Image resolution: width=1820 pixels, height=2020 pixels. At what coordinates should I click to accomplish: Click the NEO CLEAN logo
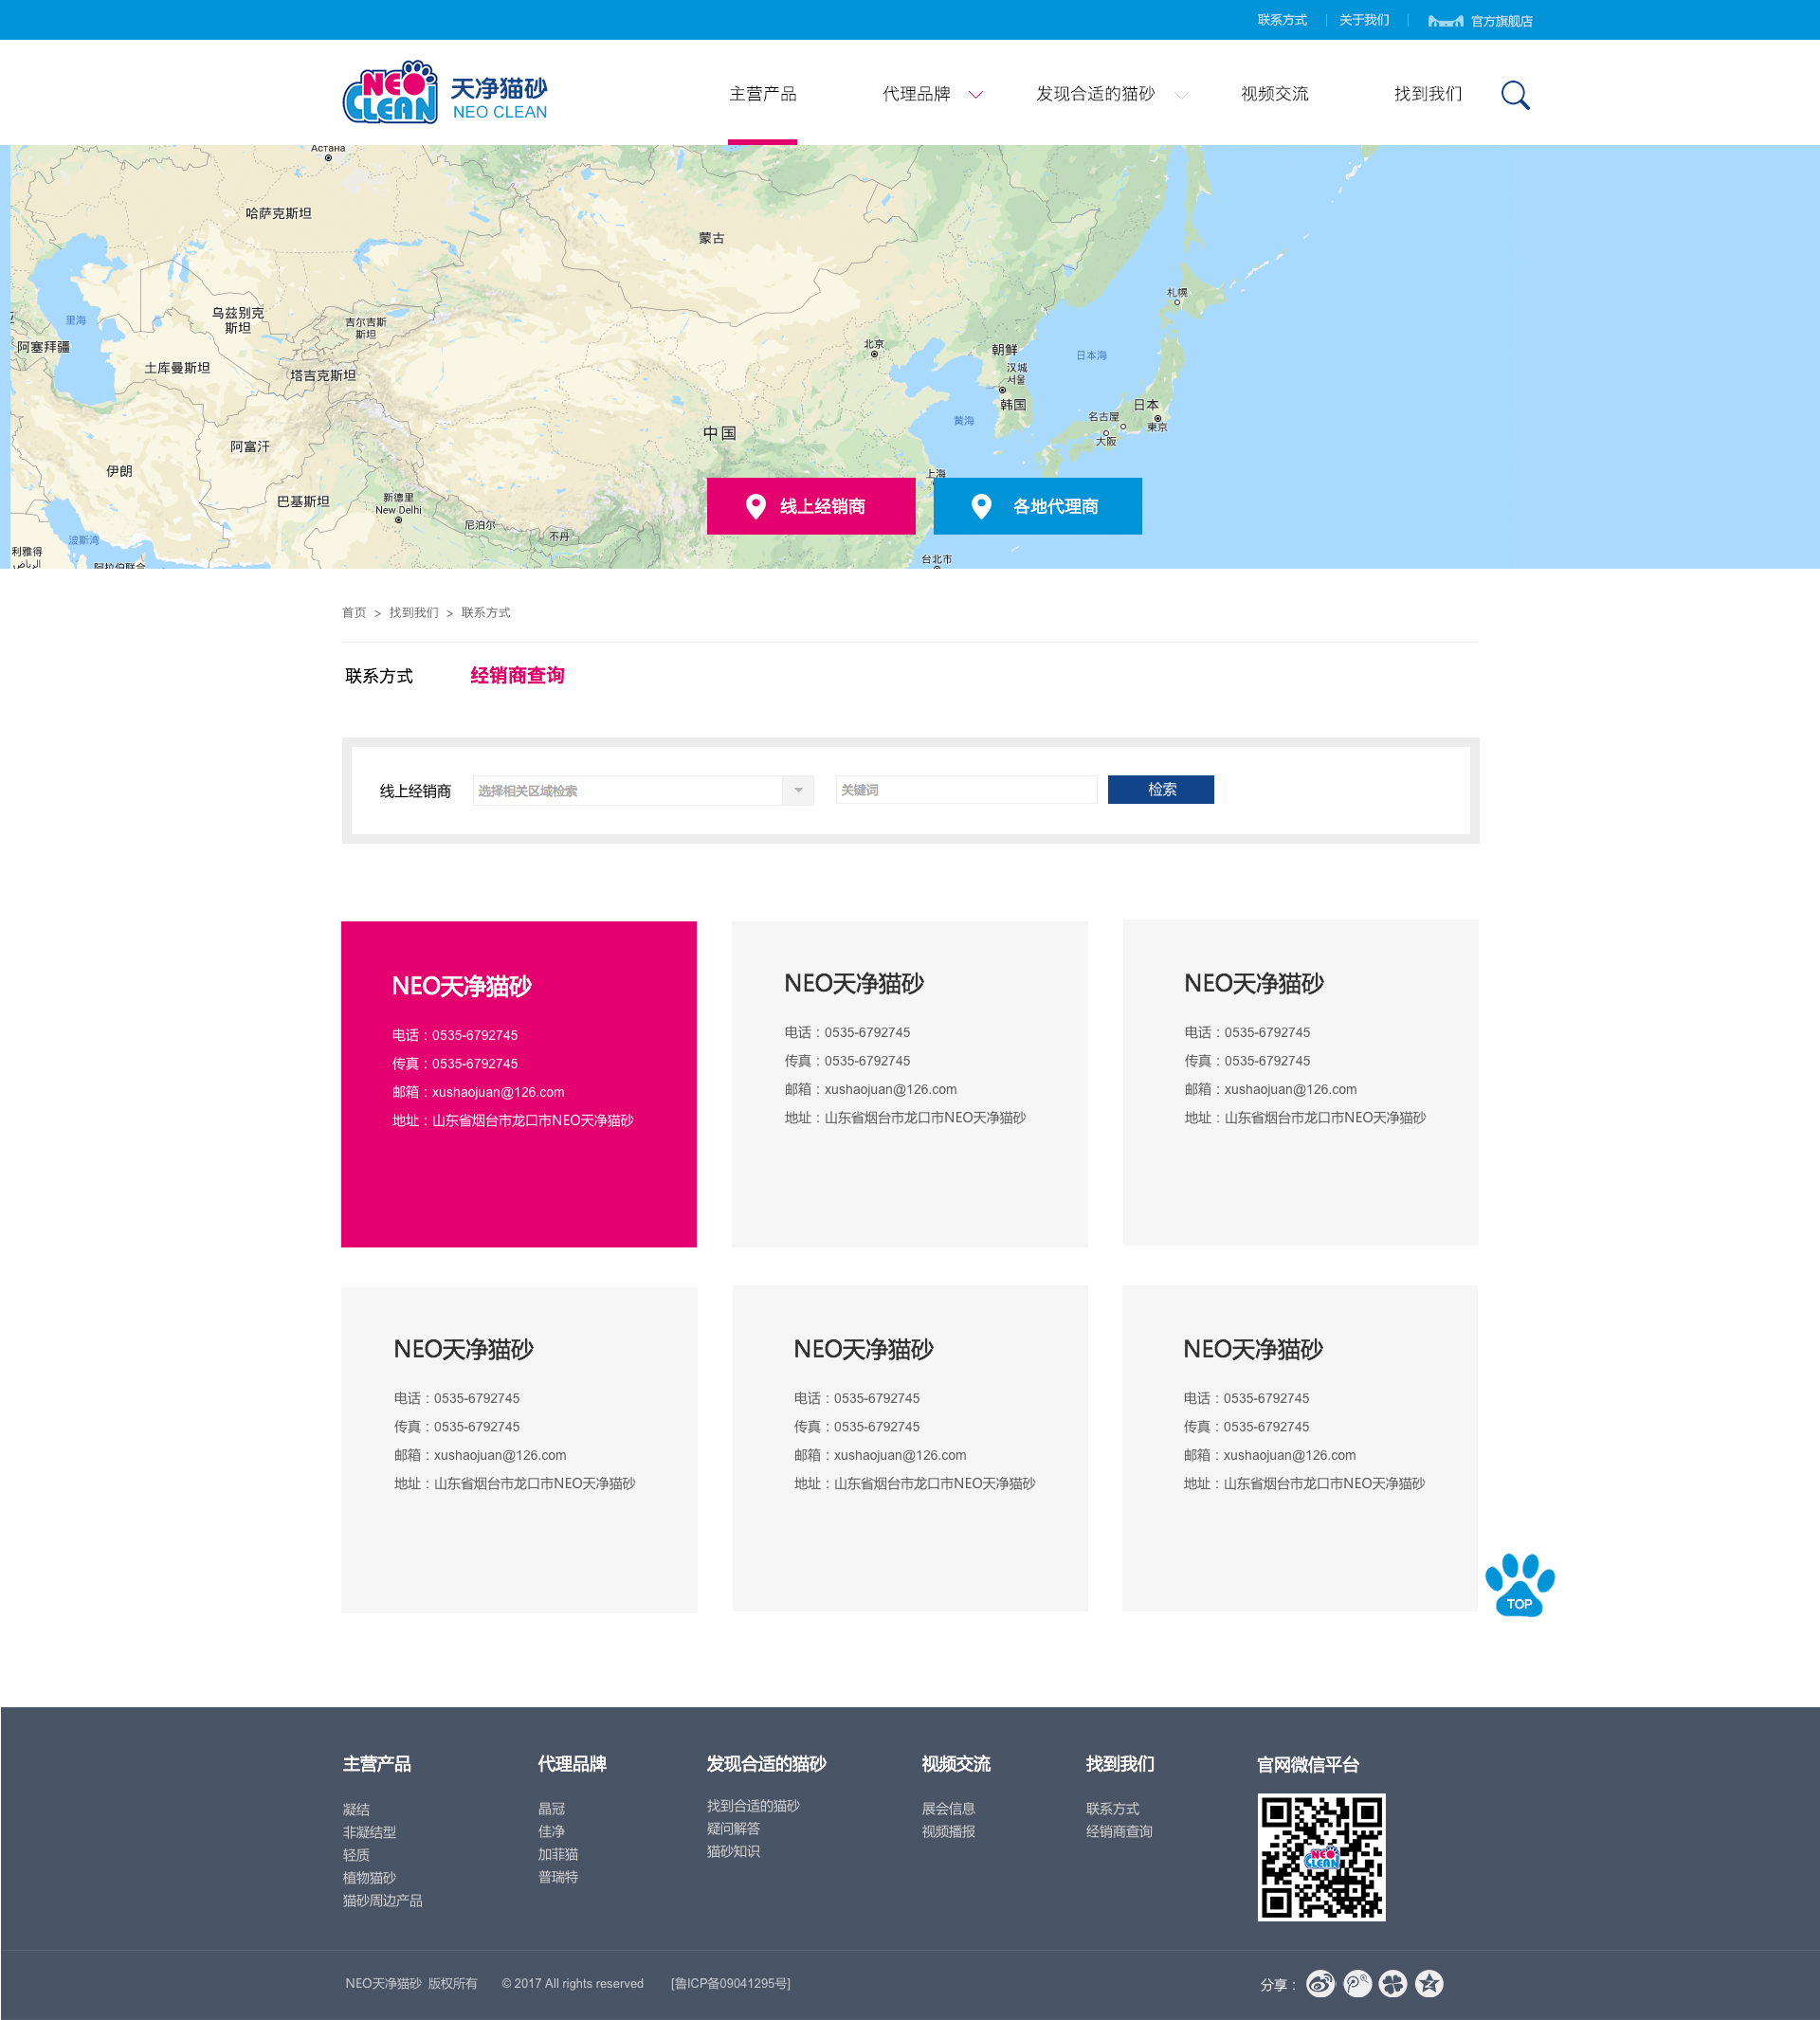(x=445, y=92)
